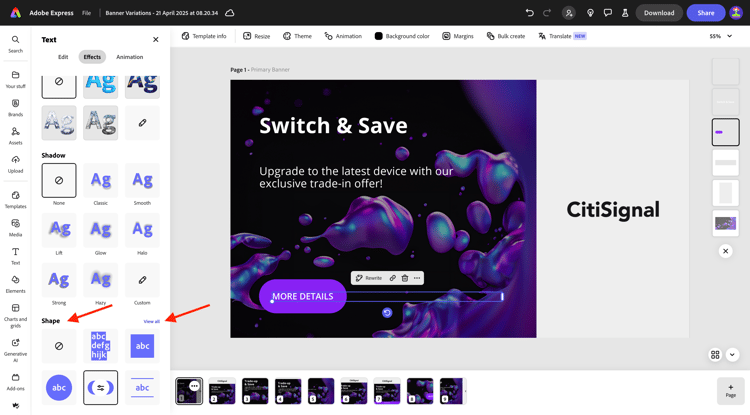The height and width of the screenshot is (415, 750).
Task: Open Search in the left sidebar
Action: pyautogui.click(x=15, y=44)
